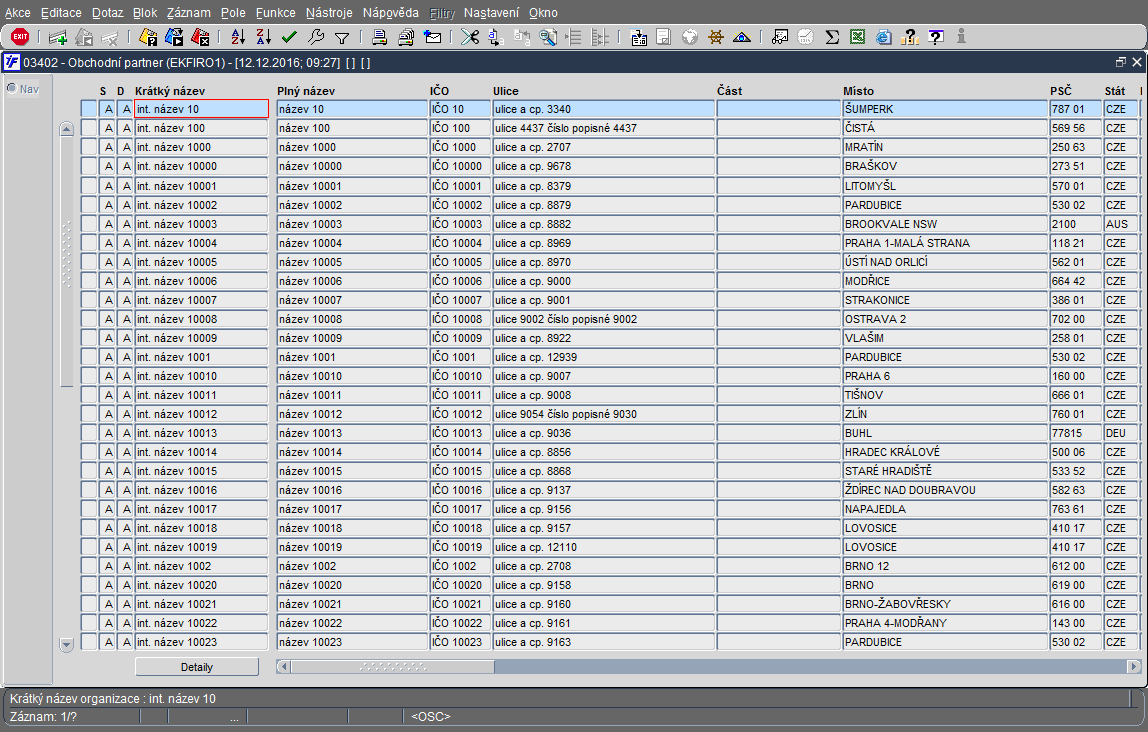Export with the green Excel icon
This screenshot has width=1148, height=732.
[857, 37]
